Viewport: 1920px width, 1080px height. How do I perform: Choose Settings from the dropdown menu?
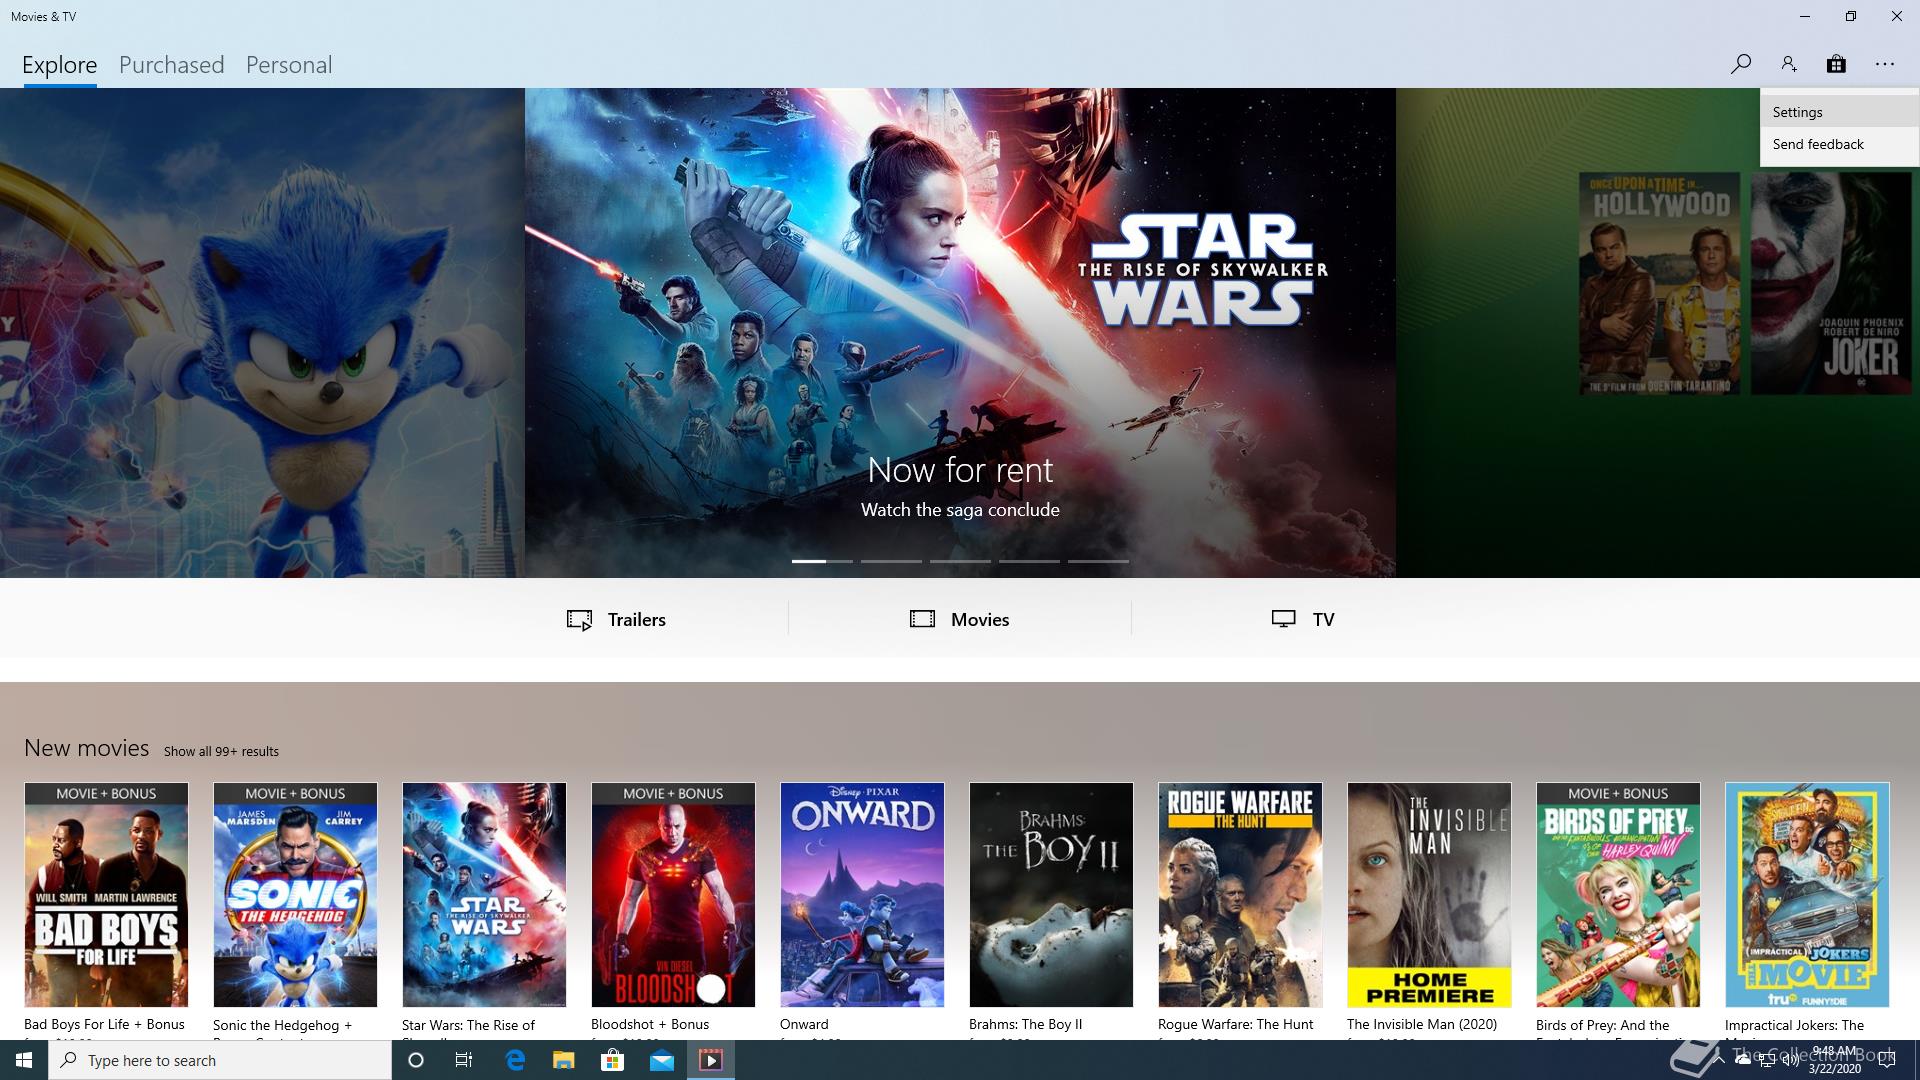tap(1839, 112)
